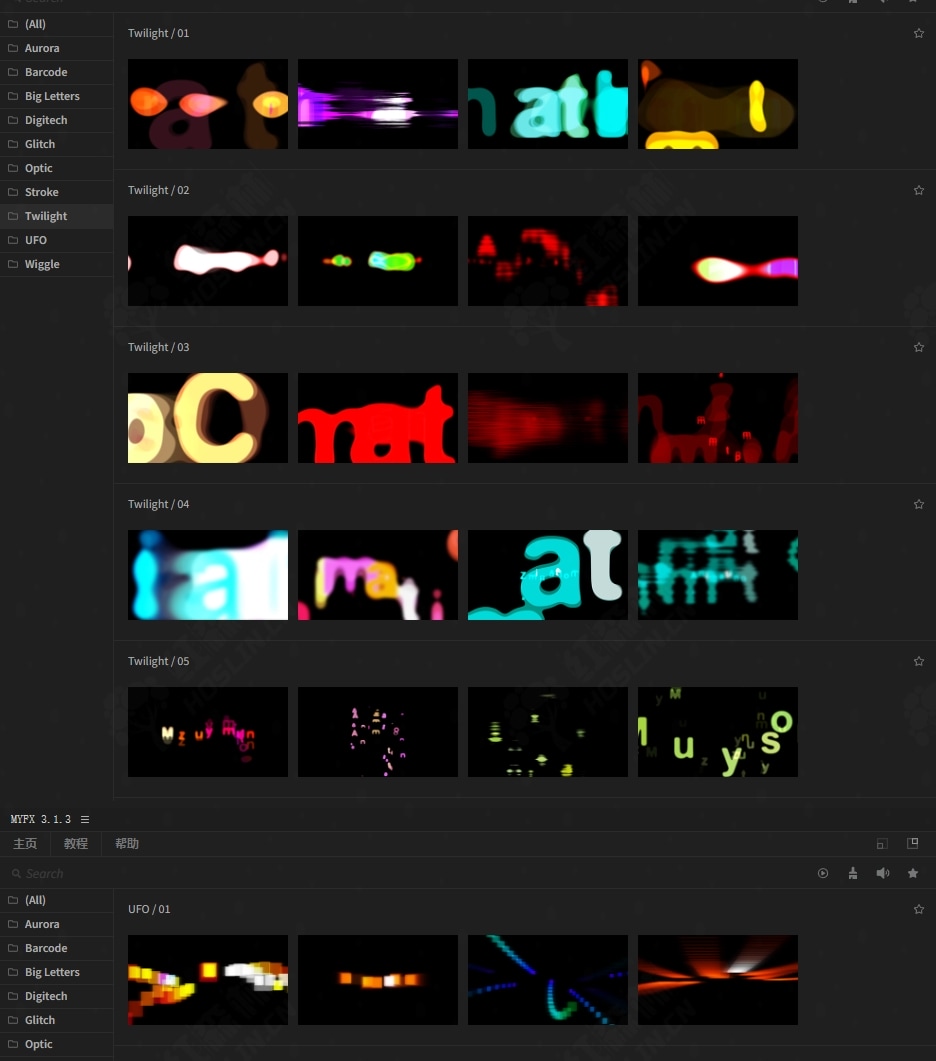Viewport: 936px width, 1061px height.
Task: Click the broom clean-up icon in toolbar
Action: point(853,873)
